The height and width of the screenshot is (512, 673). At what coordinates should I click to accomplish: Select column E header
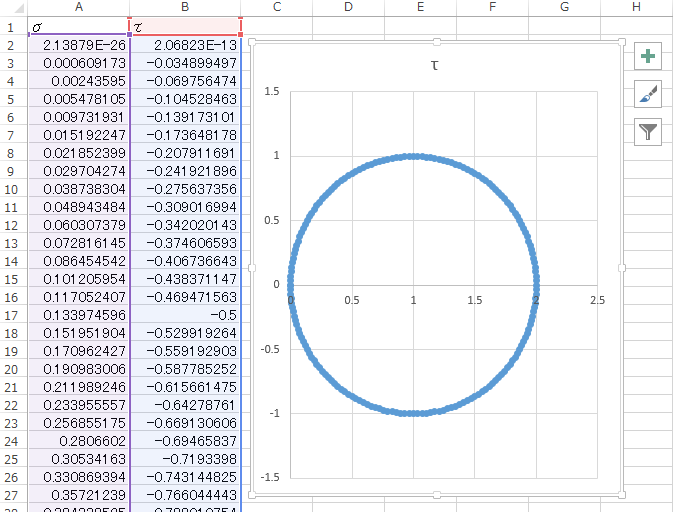421,7
